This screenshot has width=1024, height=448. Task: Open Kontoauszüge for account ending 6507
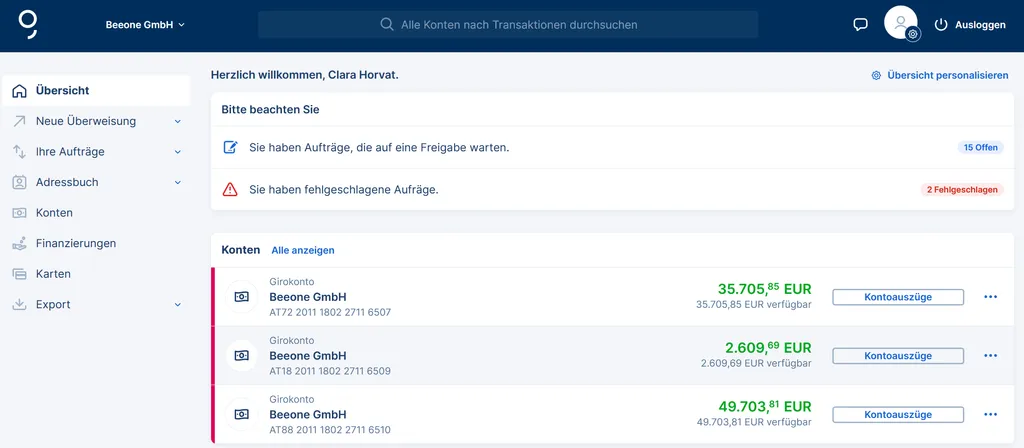coord(898,297)
